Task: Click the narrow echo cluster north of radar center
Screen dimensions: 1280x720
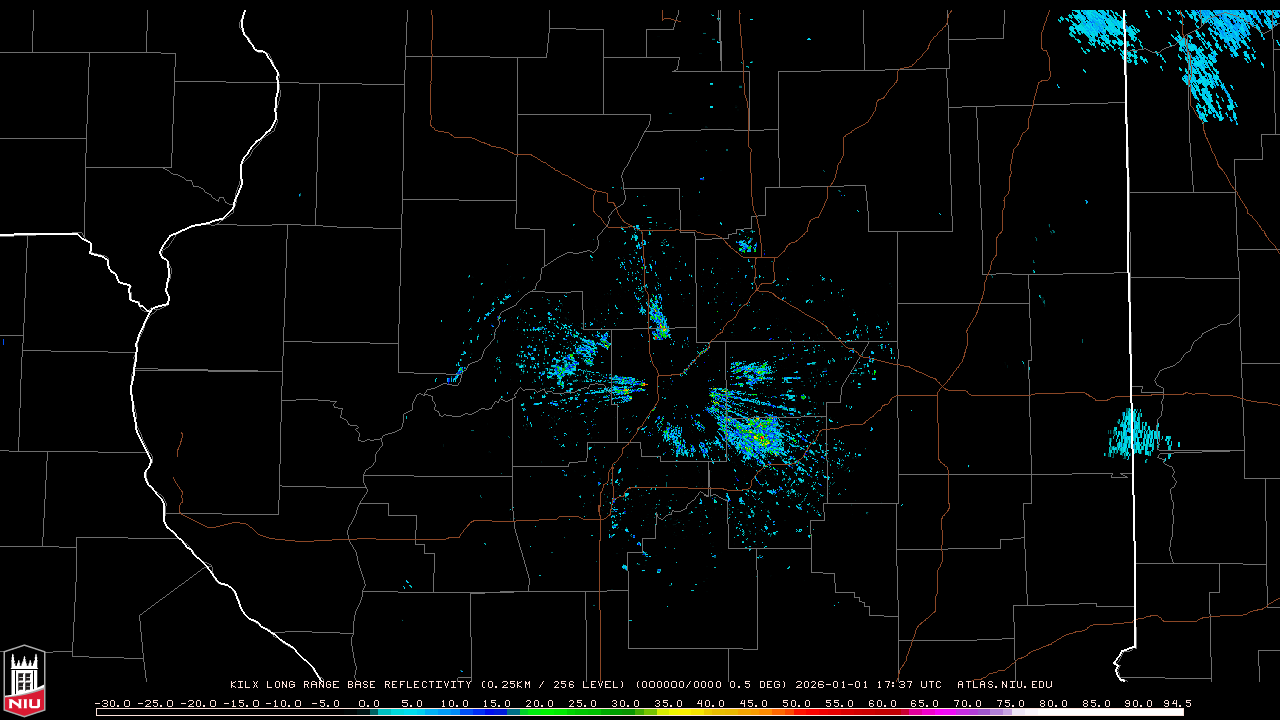Action: click(x=658, y=320)
